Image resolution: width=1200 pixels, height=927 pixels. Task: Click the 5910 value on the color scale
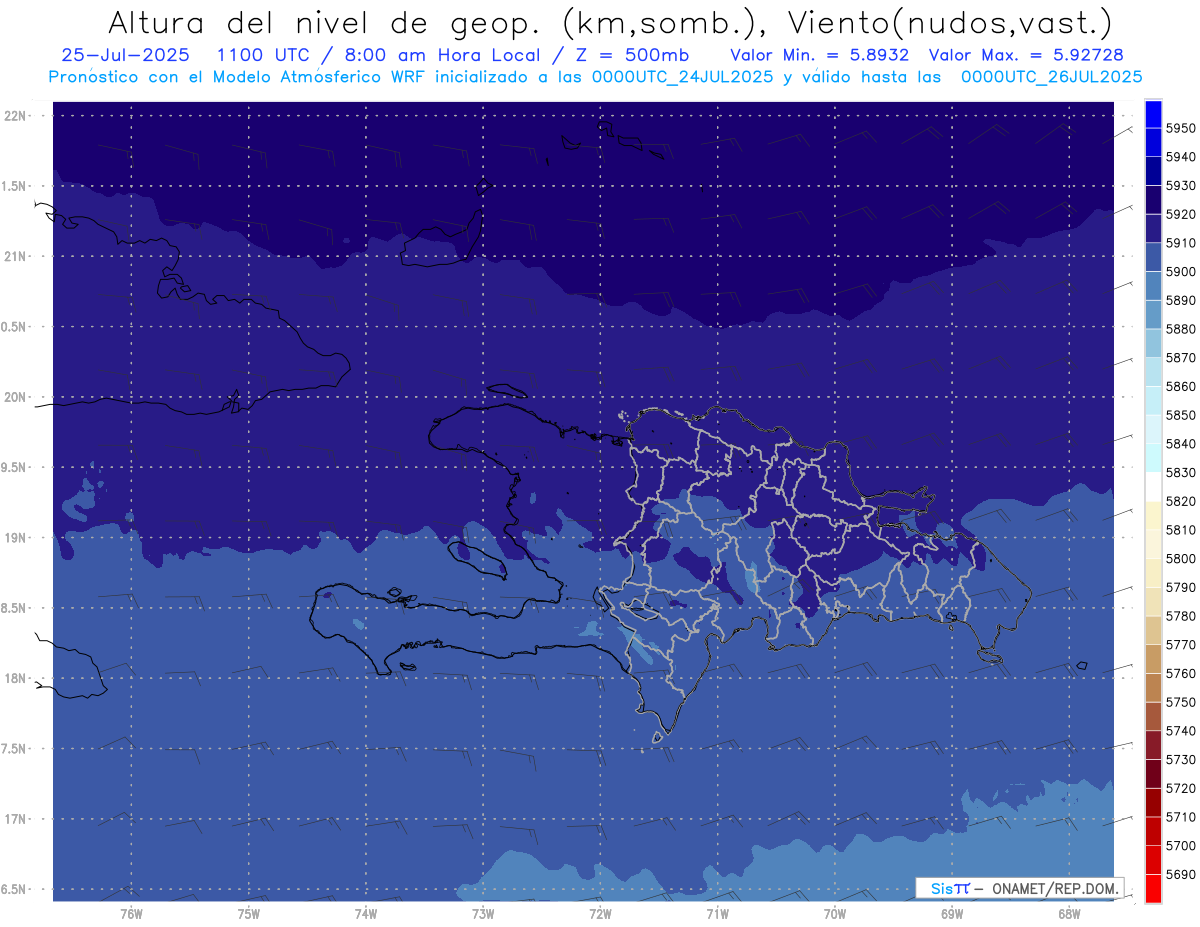point(1181,243)
